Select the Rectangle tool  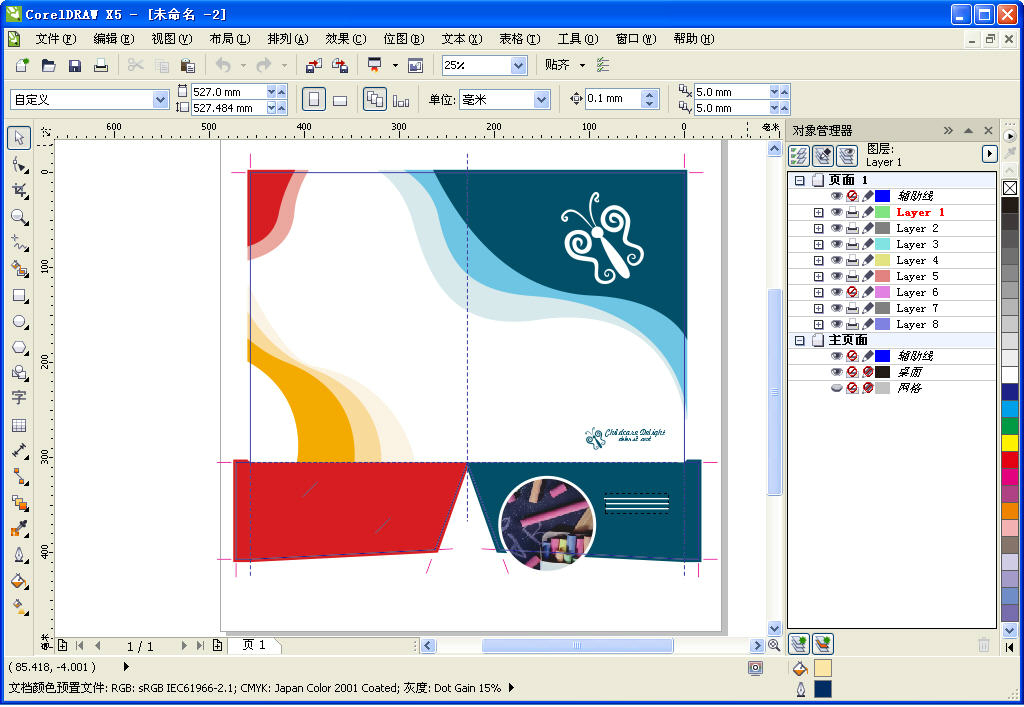coord(18,295)
